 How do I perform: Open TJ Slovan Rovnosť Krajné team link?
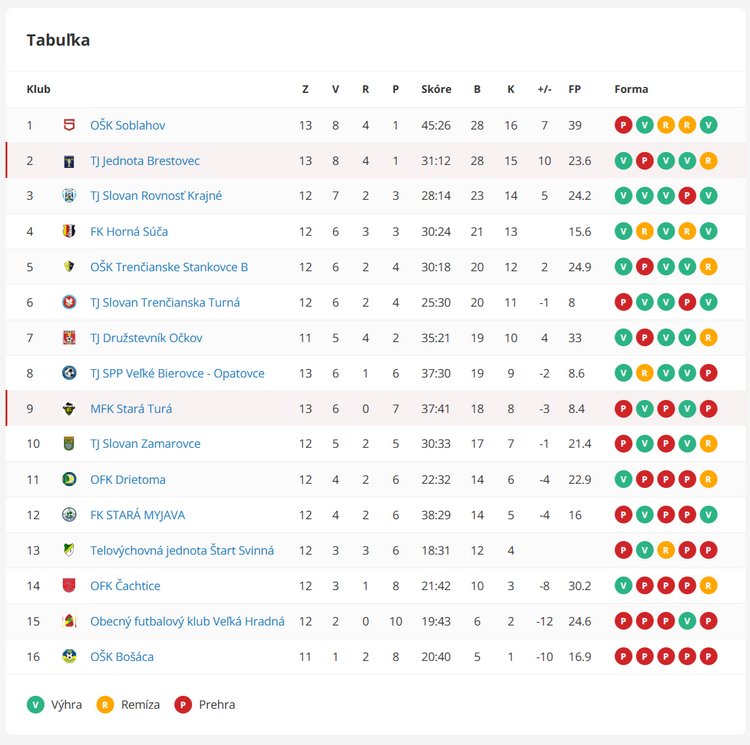pos(156,196)
